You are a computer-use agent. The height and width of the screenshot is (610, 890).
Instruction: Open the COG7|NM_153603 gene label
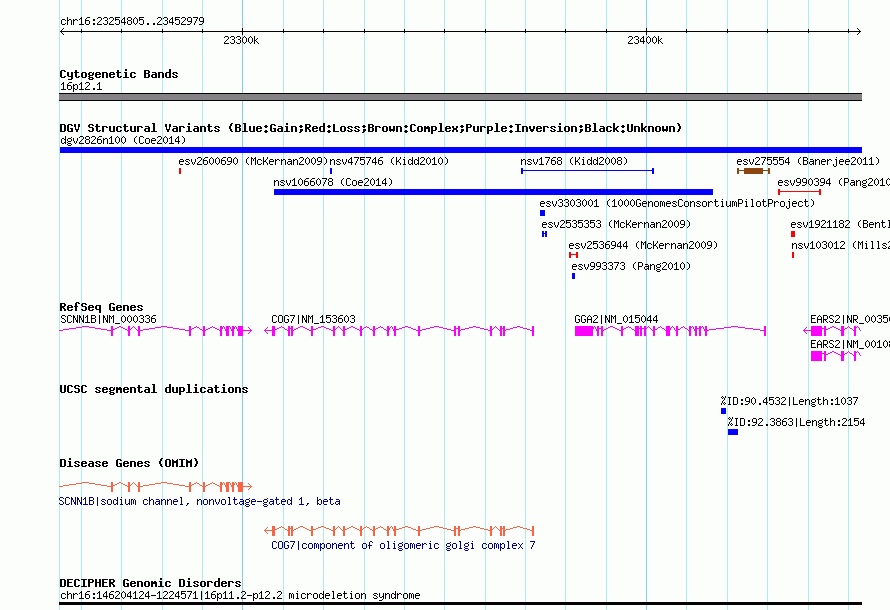313,319
